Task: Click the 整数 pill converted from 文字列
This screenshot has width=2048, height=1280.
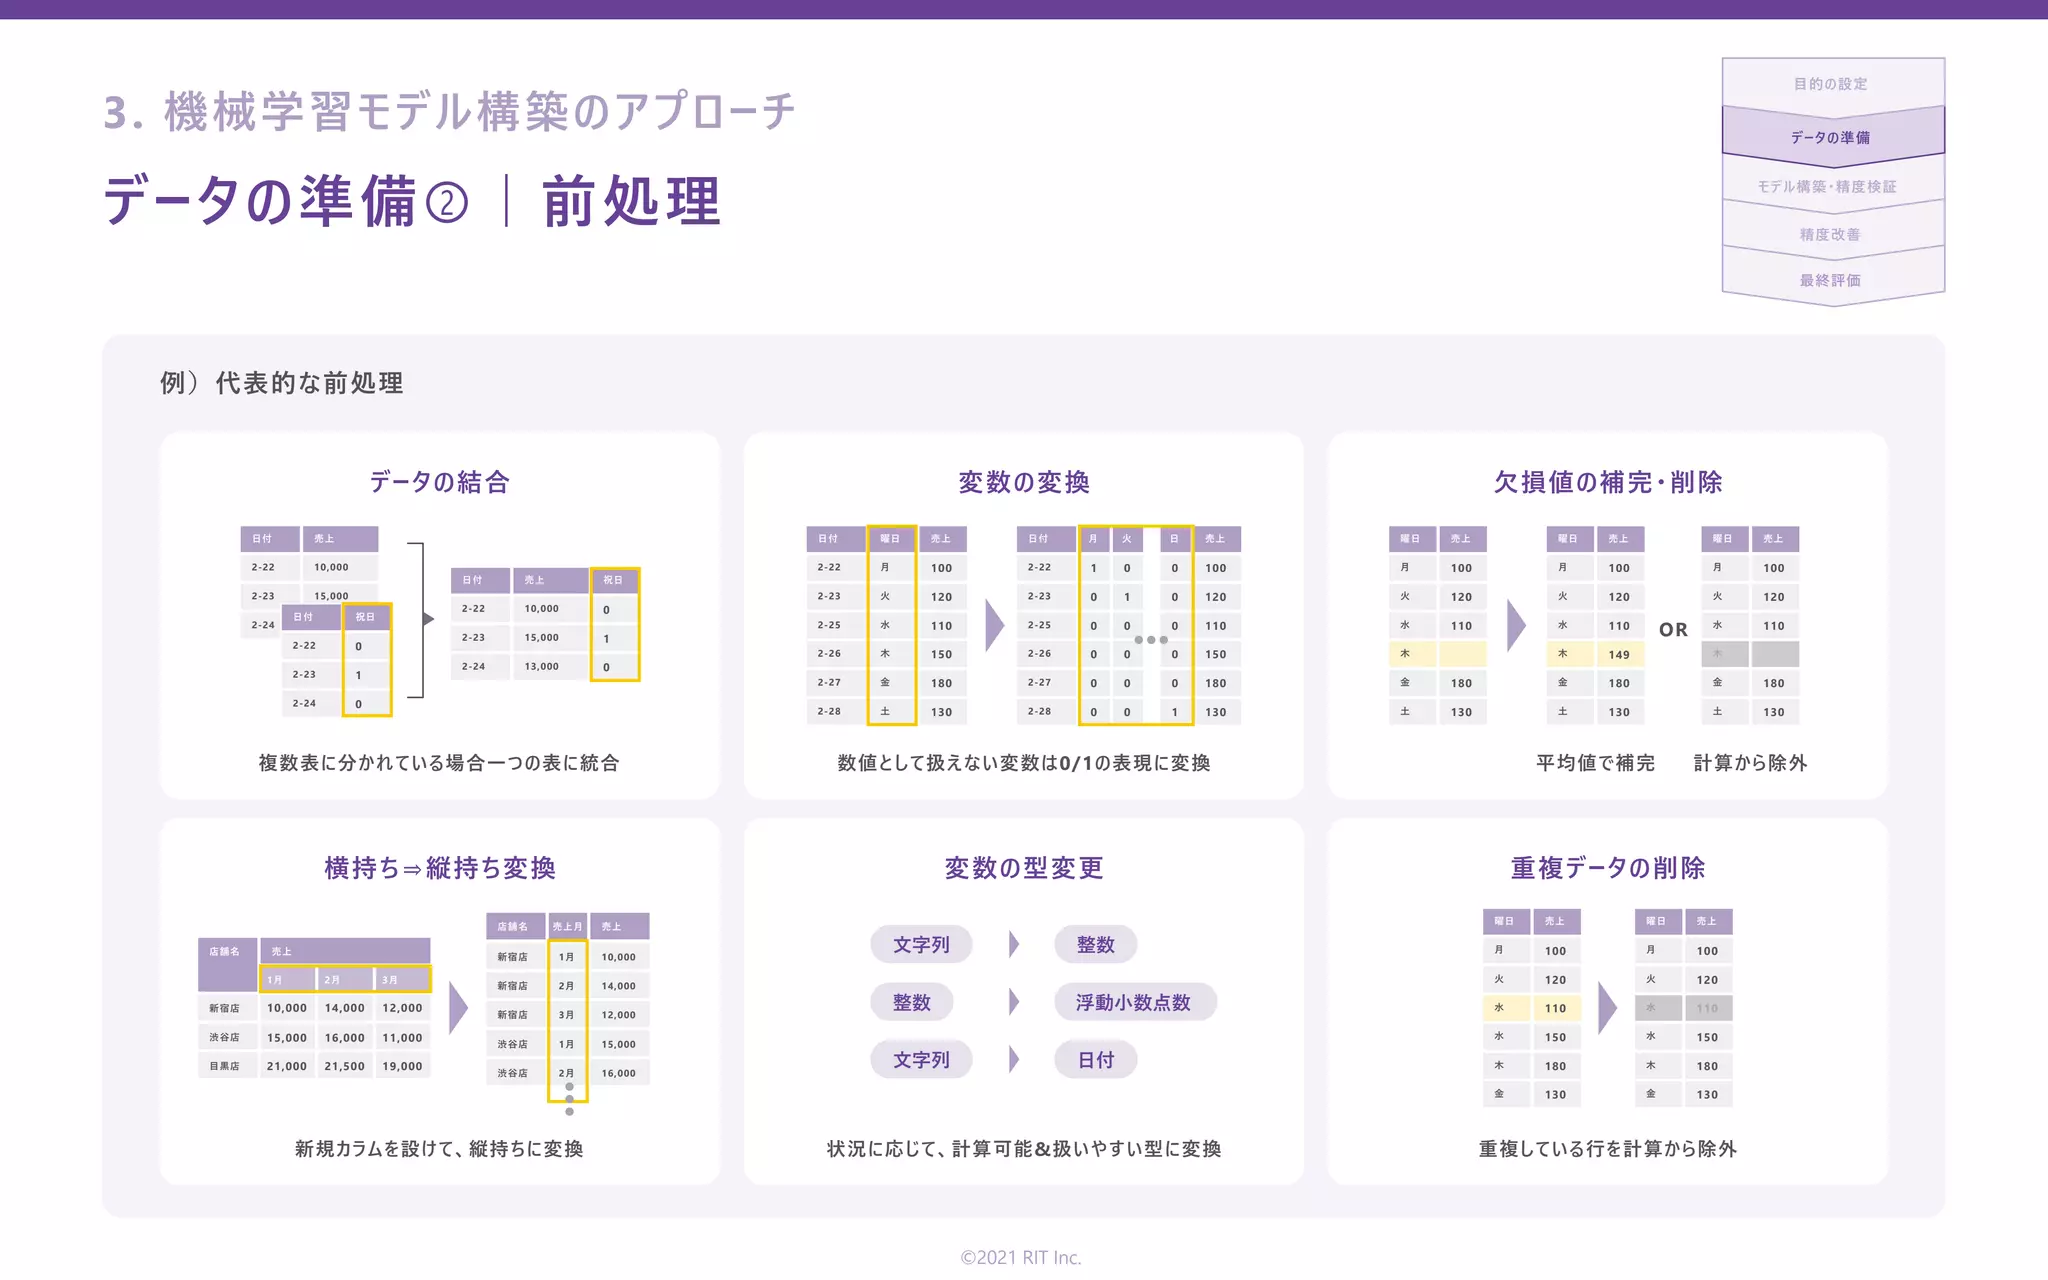Action: coord(1096,944)
